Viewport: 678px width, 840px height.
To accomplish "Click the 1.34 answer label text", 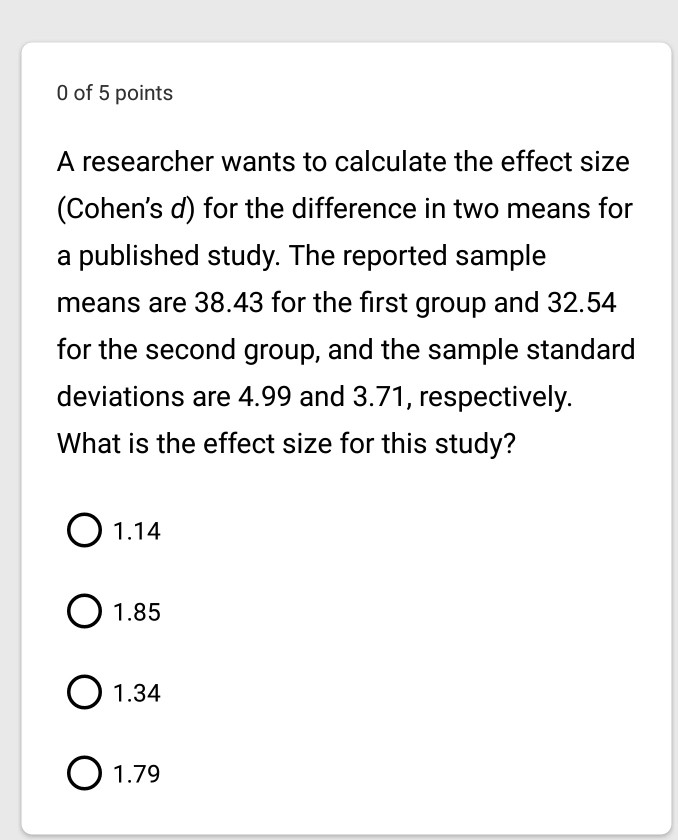I will pyautogui.click(x=137, y=693).
